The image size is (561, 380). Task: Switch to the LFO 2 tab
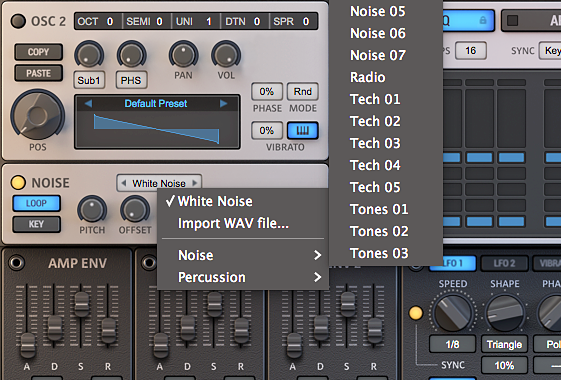point(504,263)
